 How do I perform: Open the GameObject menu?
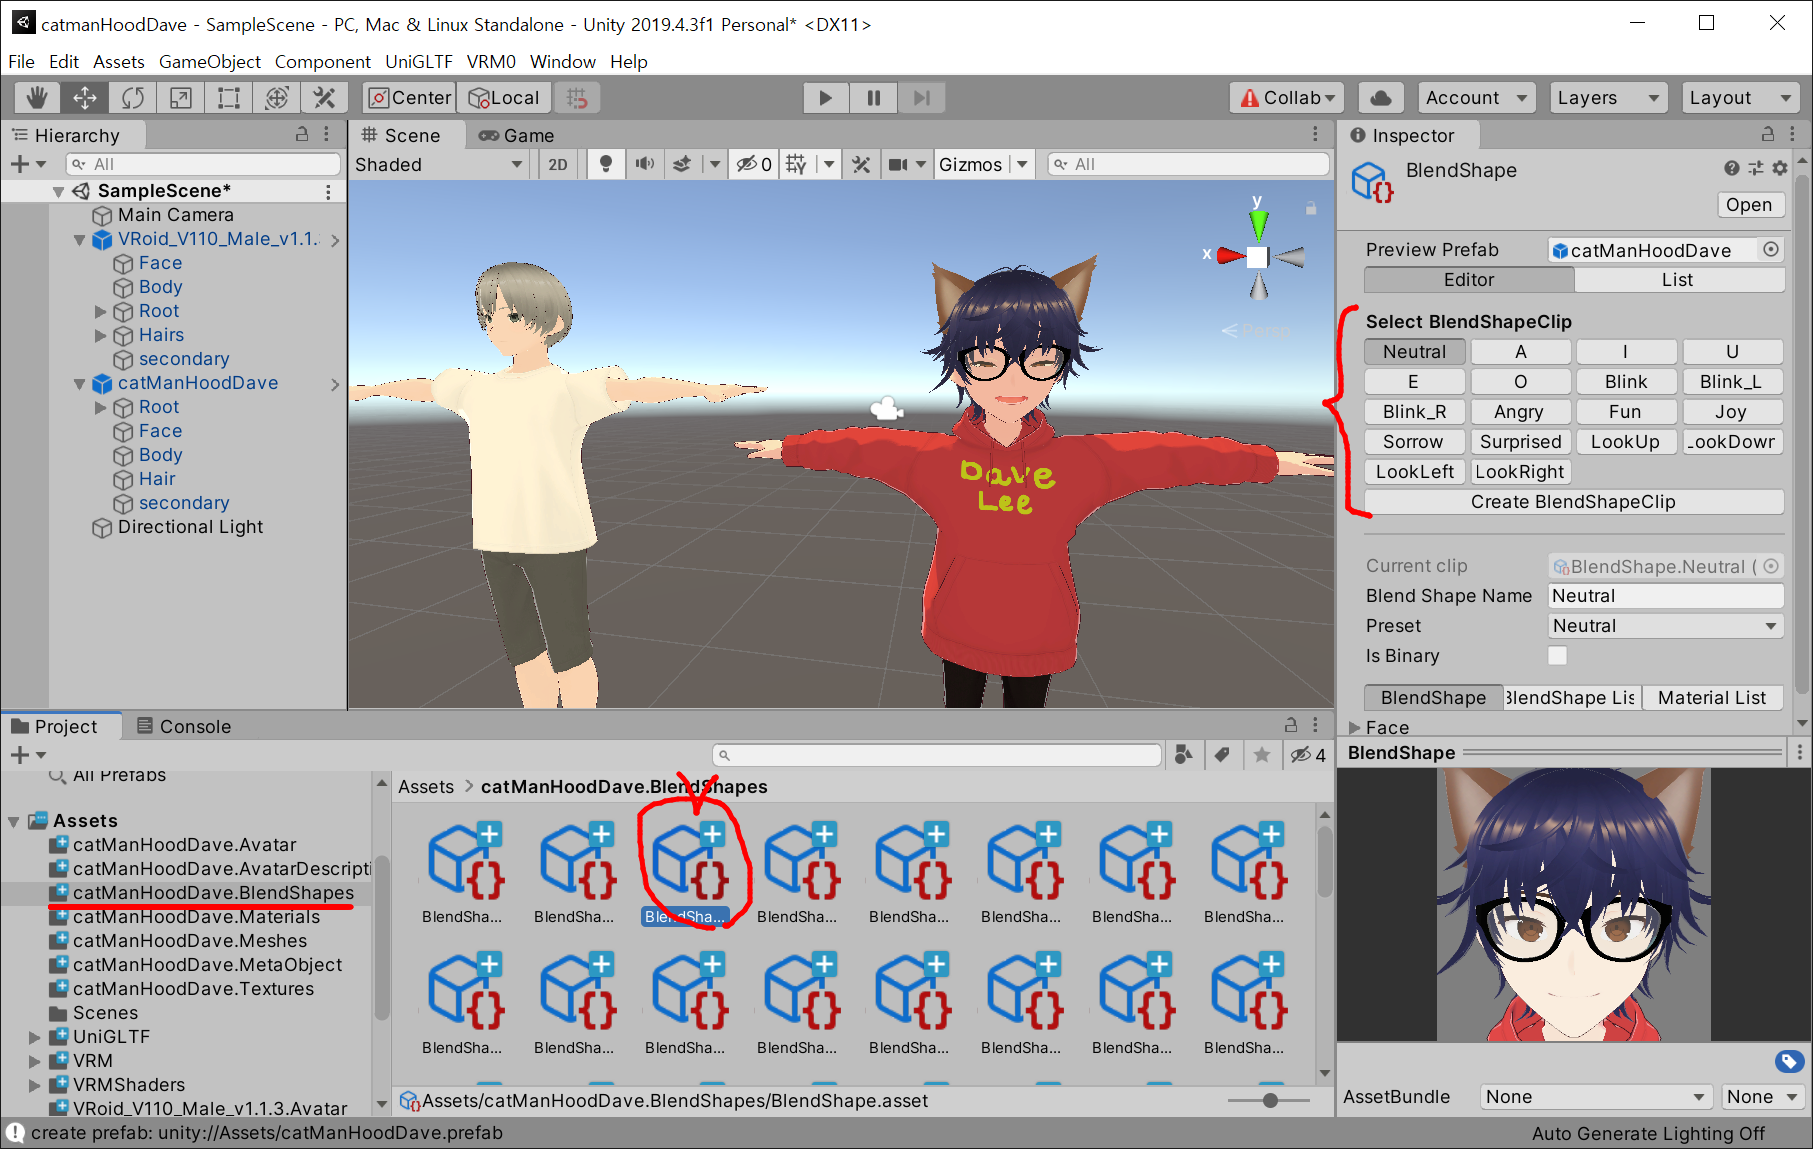(x=210, y=61)
